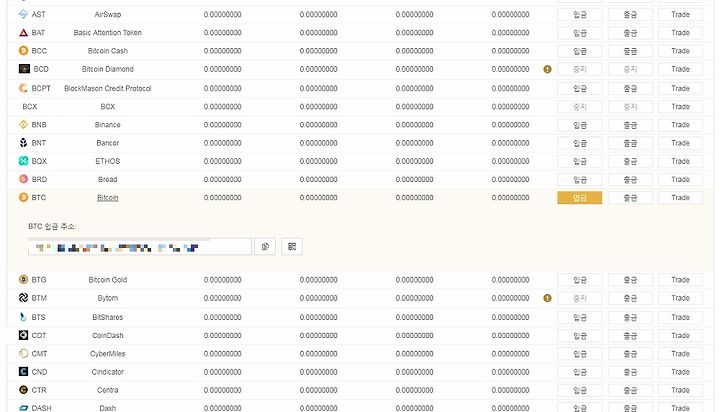Select the 'BCX' ticker text
720x412 pixels.
coord(30,107)
